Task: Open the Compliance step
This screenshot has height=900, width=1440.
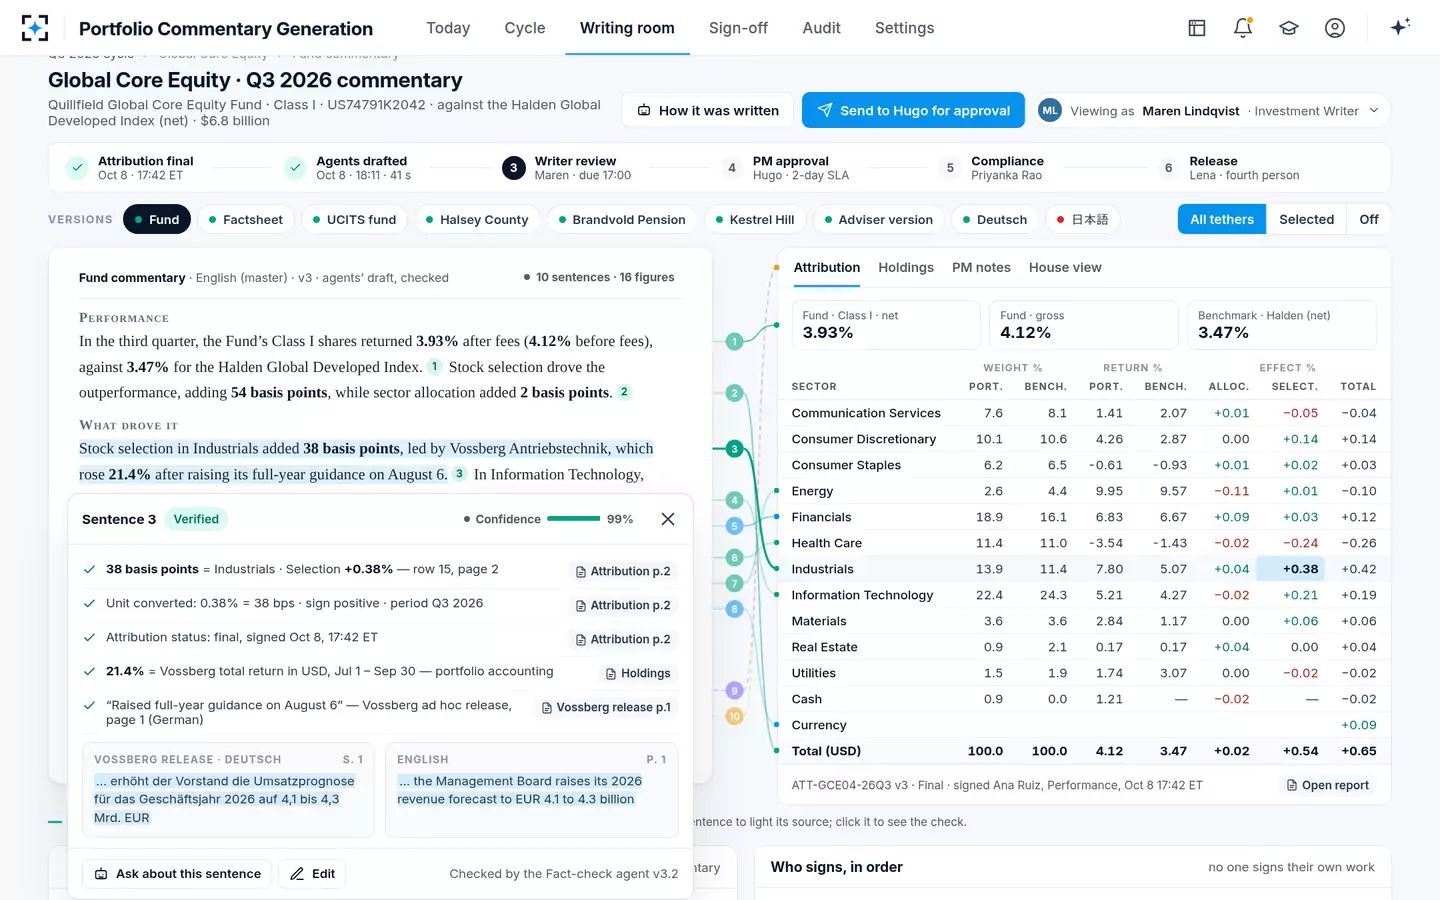Action: [x=992, y=168]
